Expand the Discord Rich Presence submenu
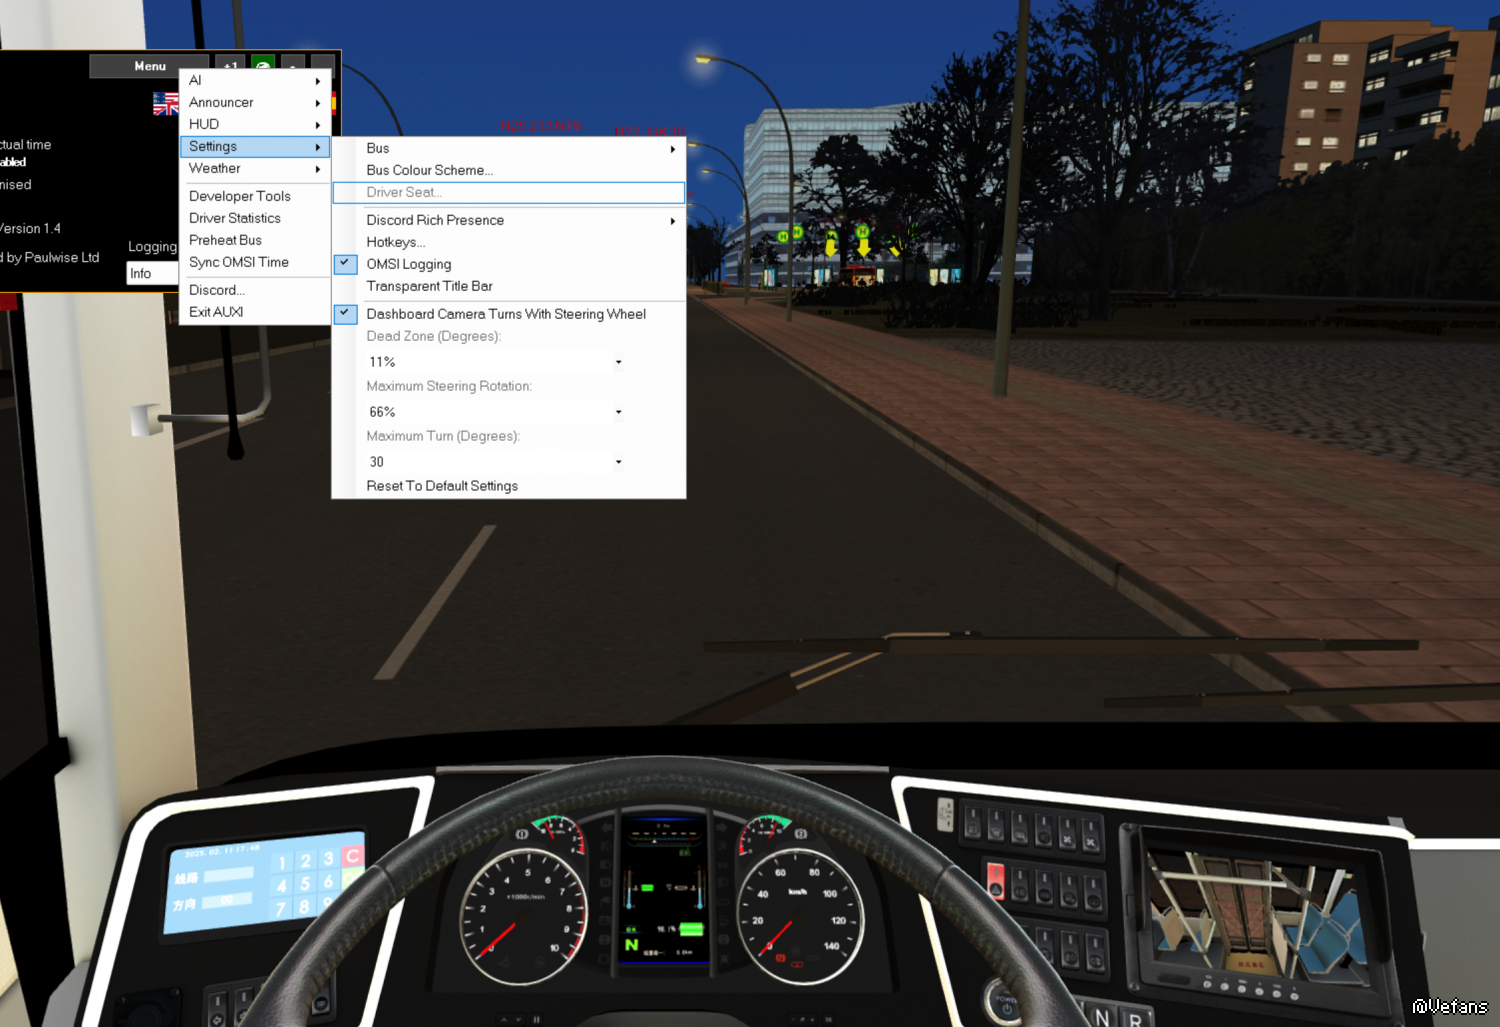The image size is (1500, 1027). tap(509, 220)
